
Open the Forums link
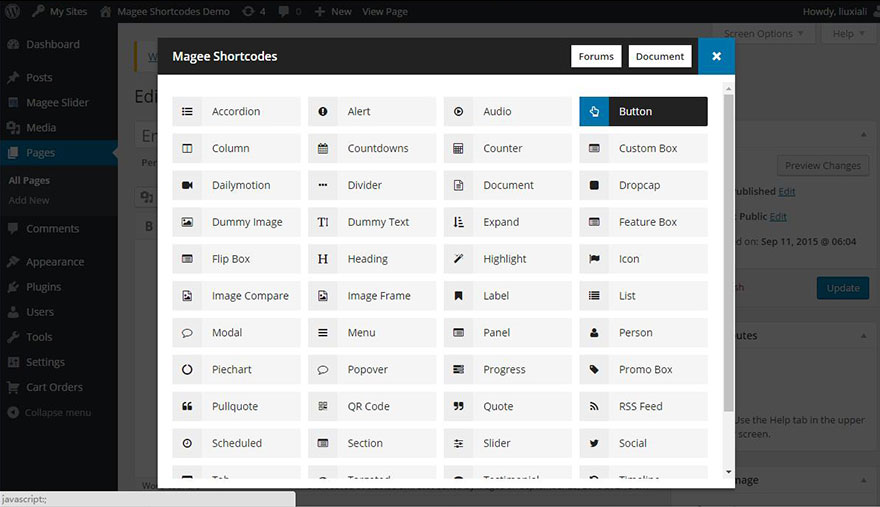(596, 57)
